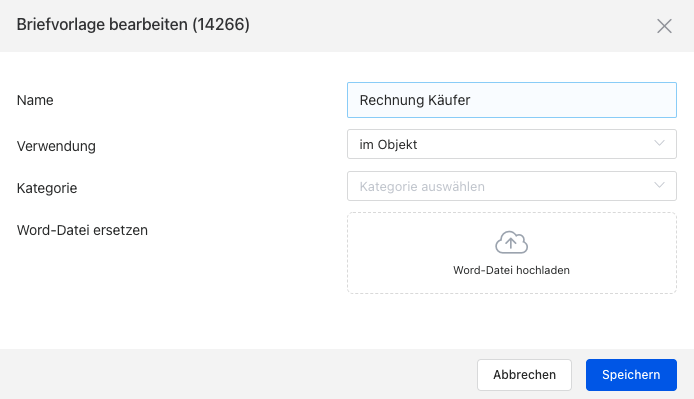The image size is (694, 399).
Task: Click the Verwendung field label
Action: coord(56,146)
